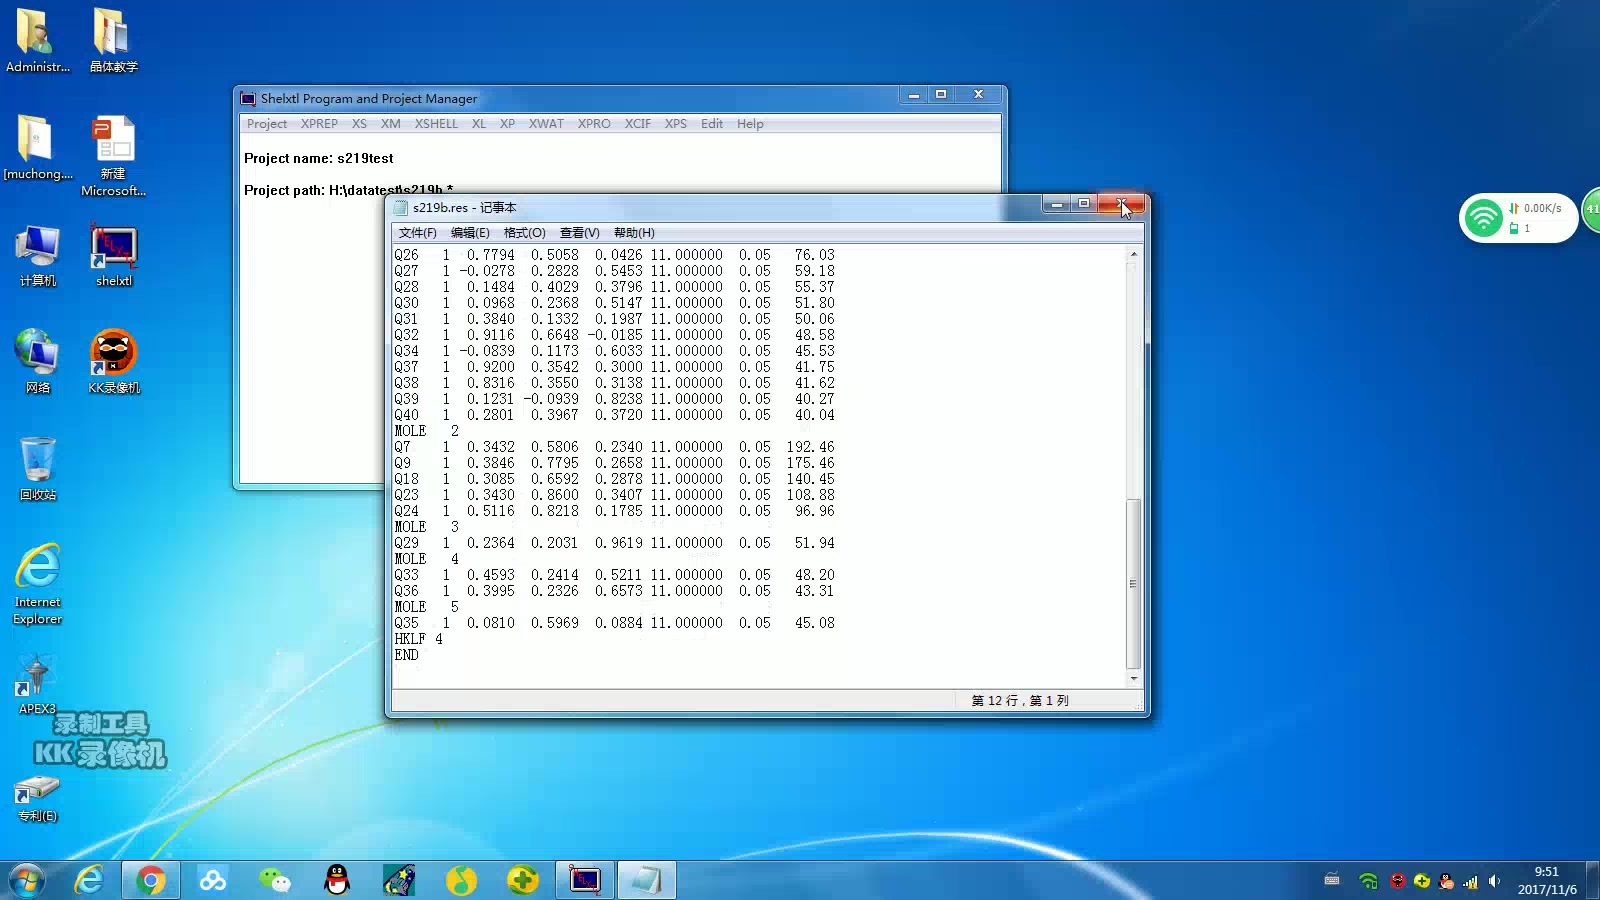Click Notepad scrollbar up arrow
Viewport: 1600px width, 900px height.
[1133, 254]
